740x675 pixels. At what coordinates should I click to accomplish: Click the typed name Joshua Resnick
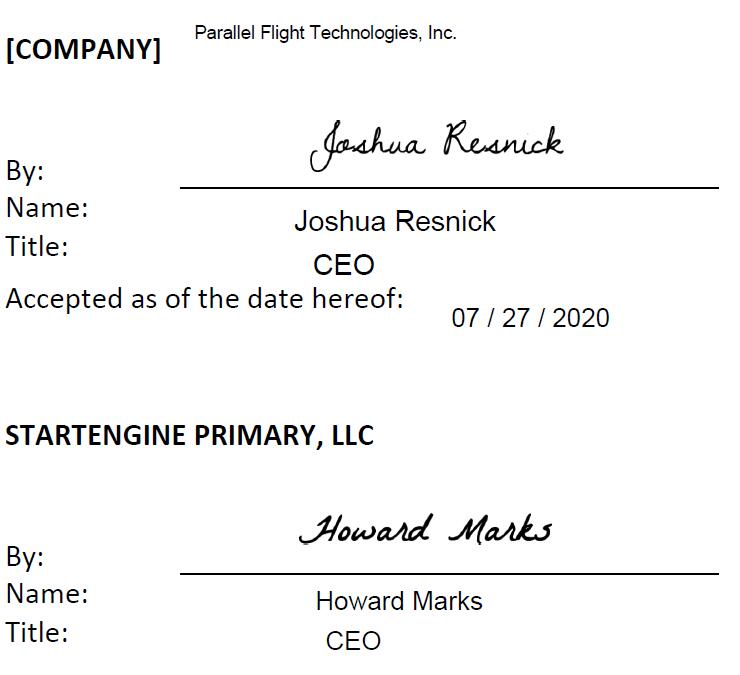(x=394, y=221)
